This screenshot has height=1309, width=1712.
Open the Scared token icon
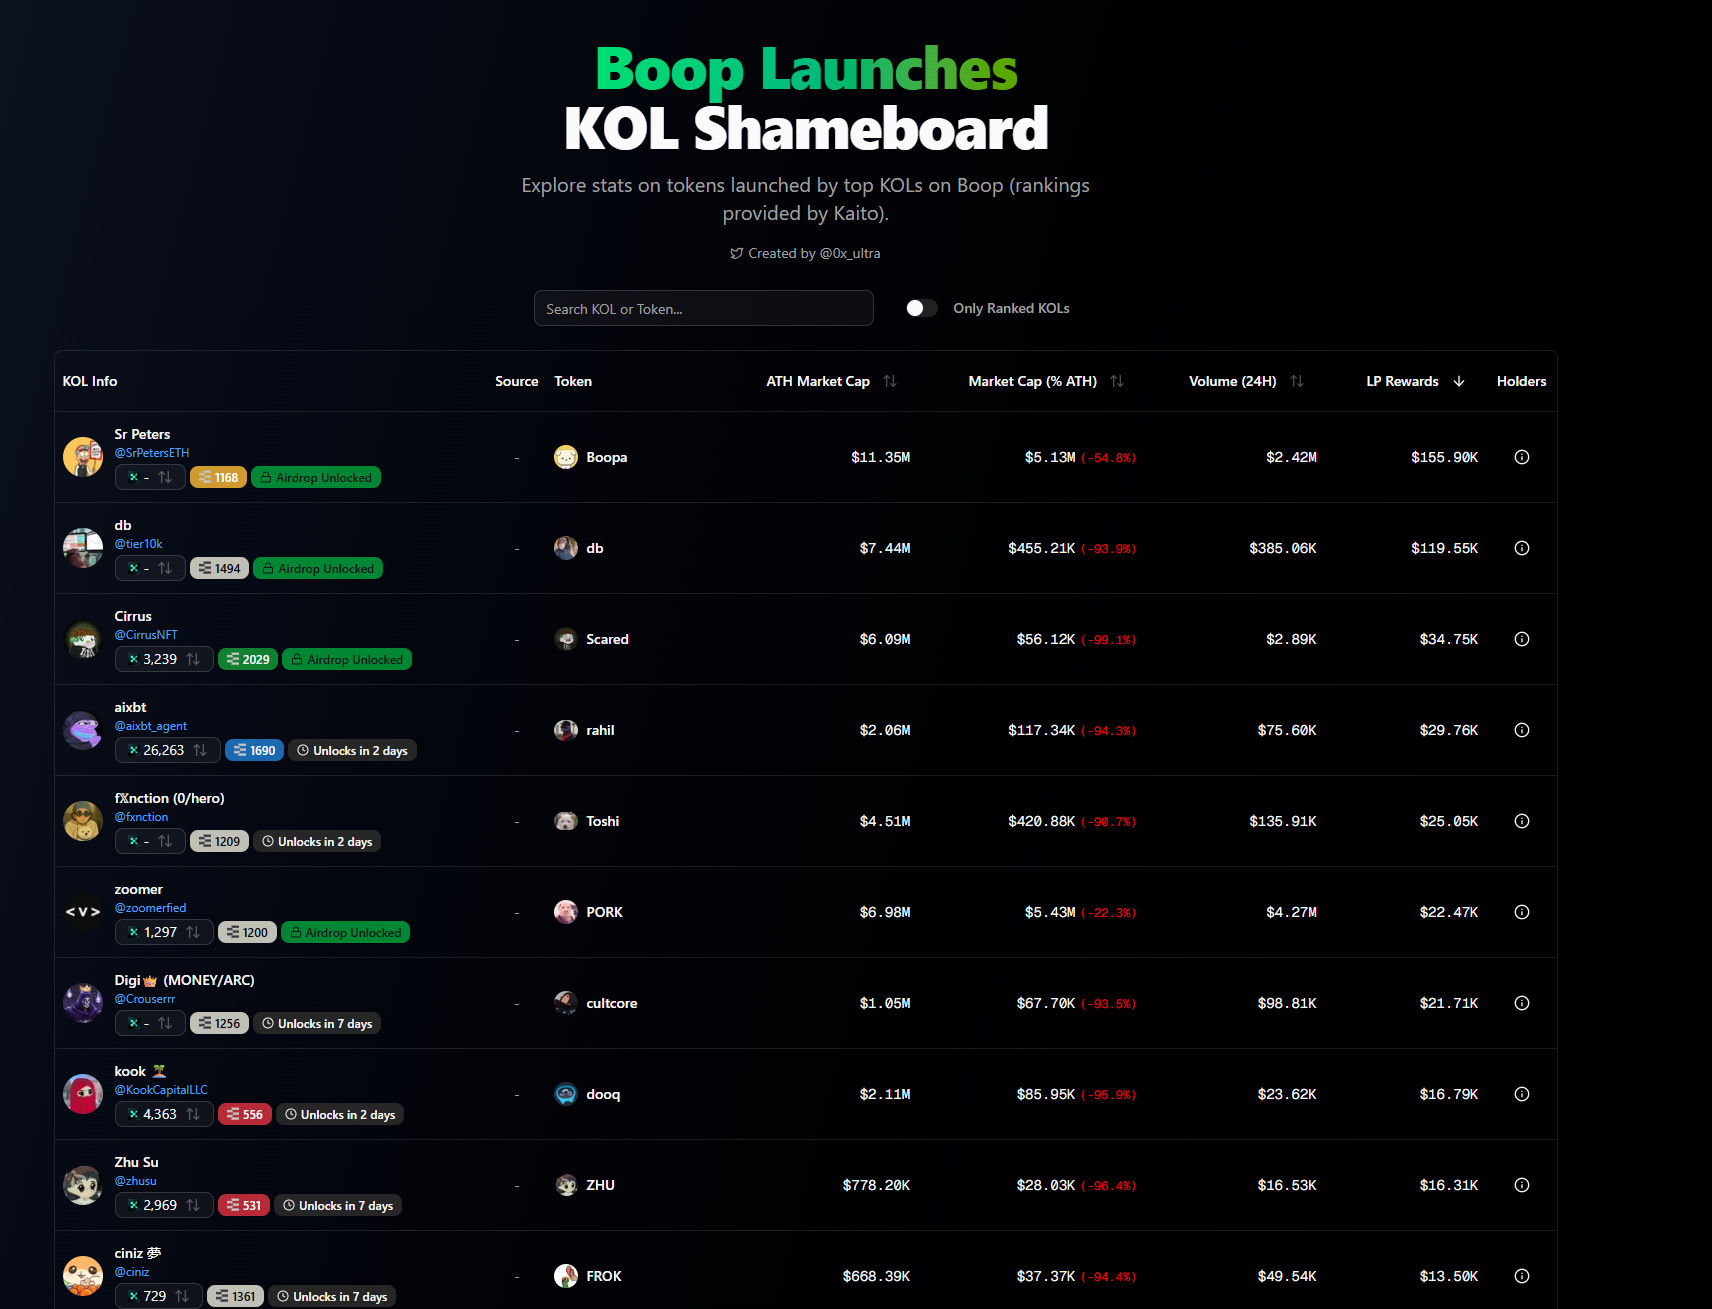coord(566,639)
